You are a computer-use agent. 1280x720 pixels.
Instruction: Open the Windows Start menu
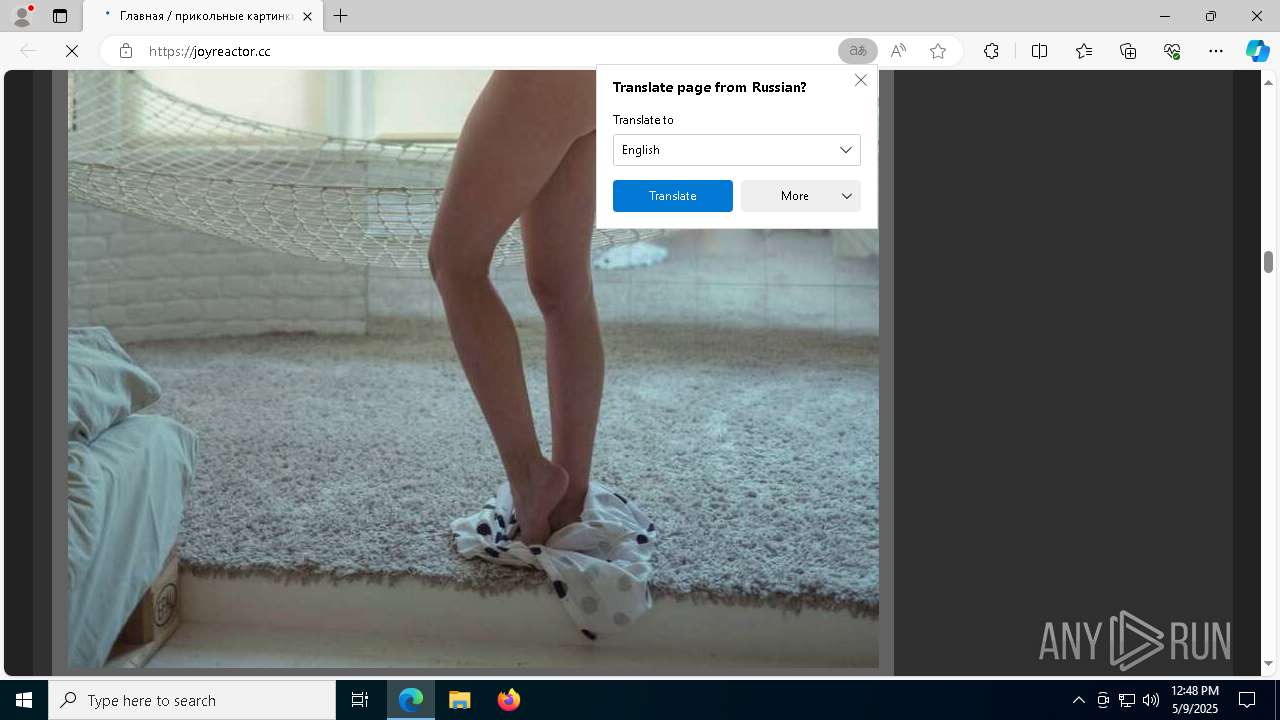[24, 700]
